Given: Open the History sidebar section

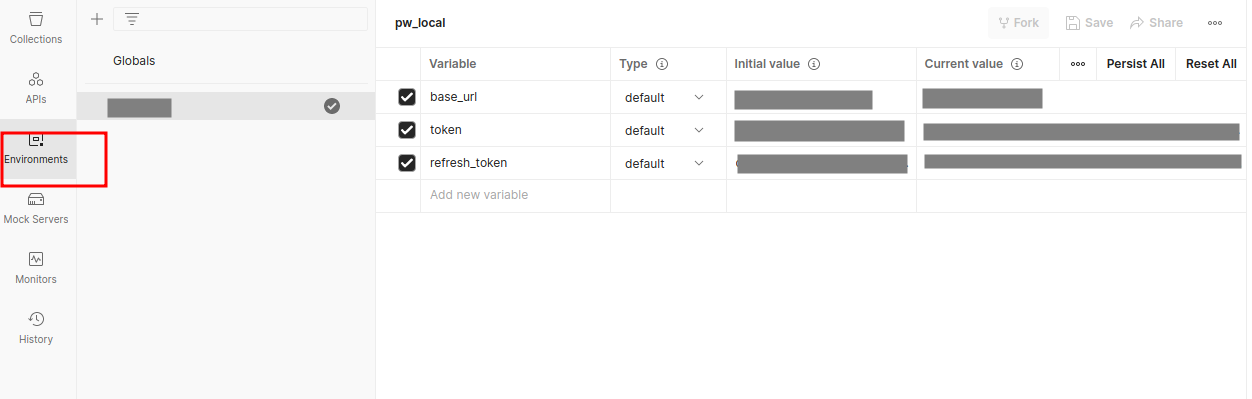Looking at the screenshot, I should pos(36,328).
